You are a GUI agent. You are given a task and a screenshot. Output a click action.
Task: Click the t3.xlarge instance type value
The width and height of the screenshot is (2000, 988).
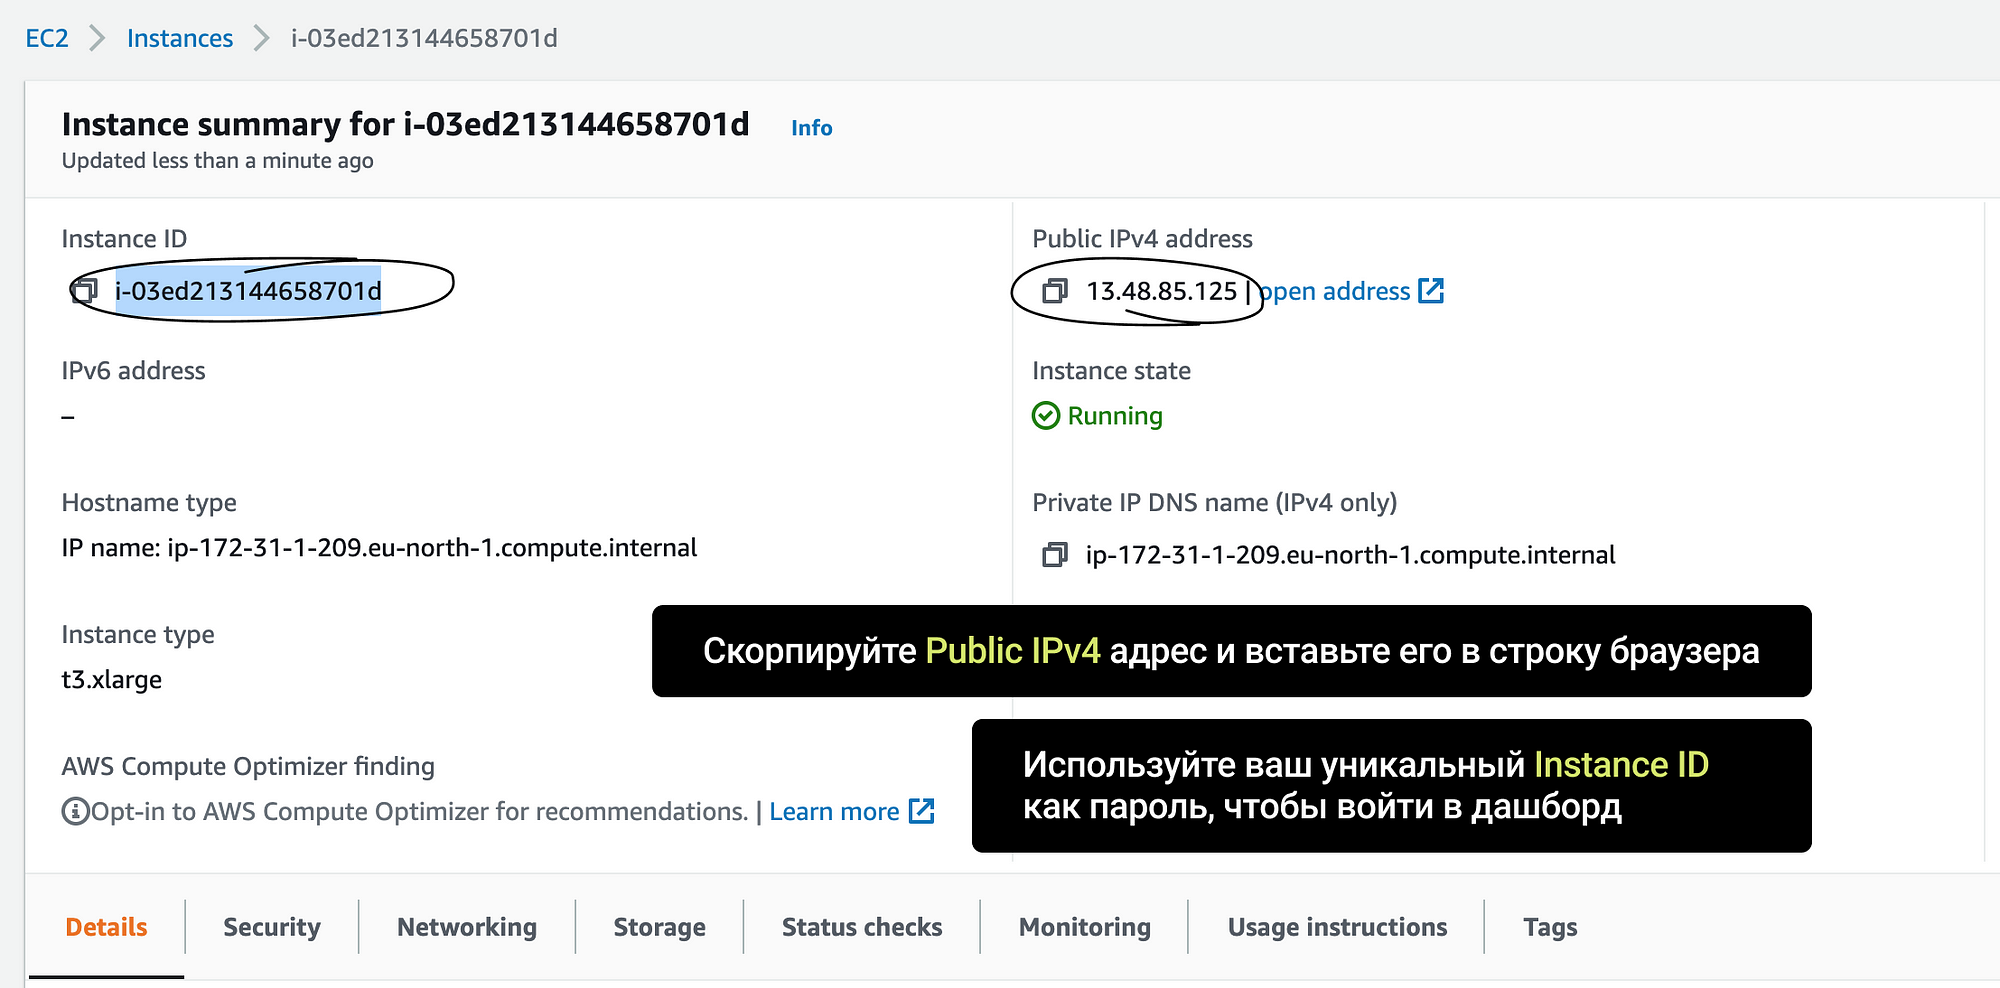coord(112,680)
